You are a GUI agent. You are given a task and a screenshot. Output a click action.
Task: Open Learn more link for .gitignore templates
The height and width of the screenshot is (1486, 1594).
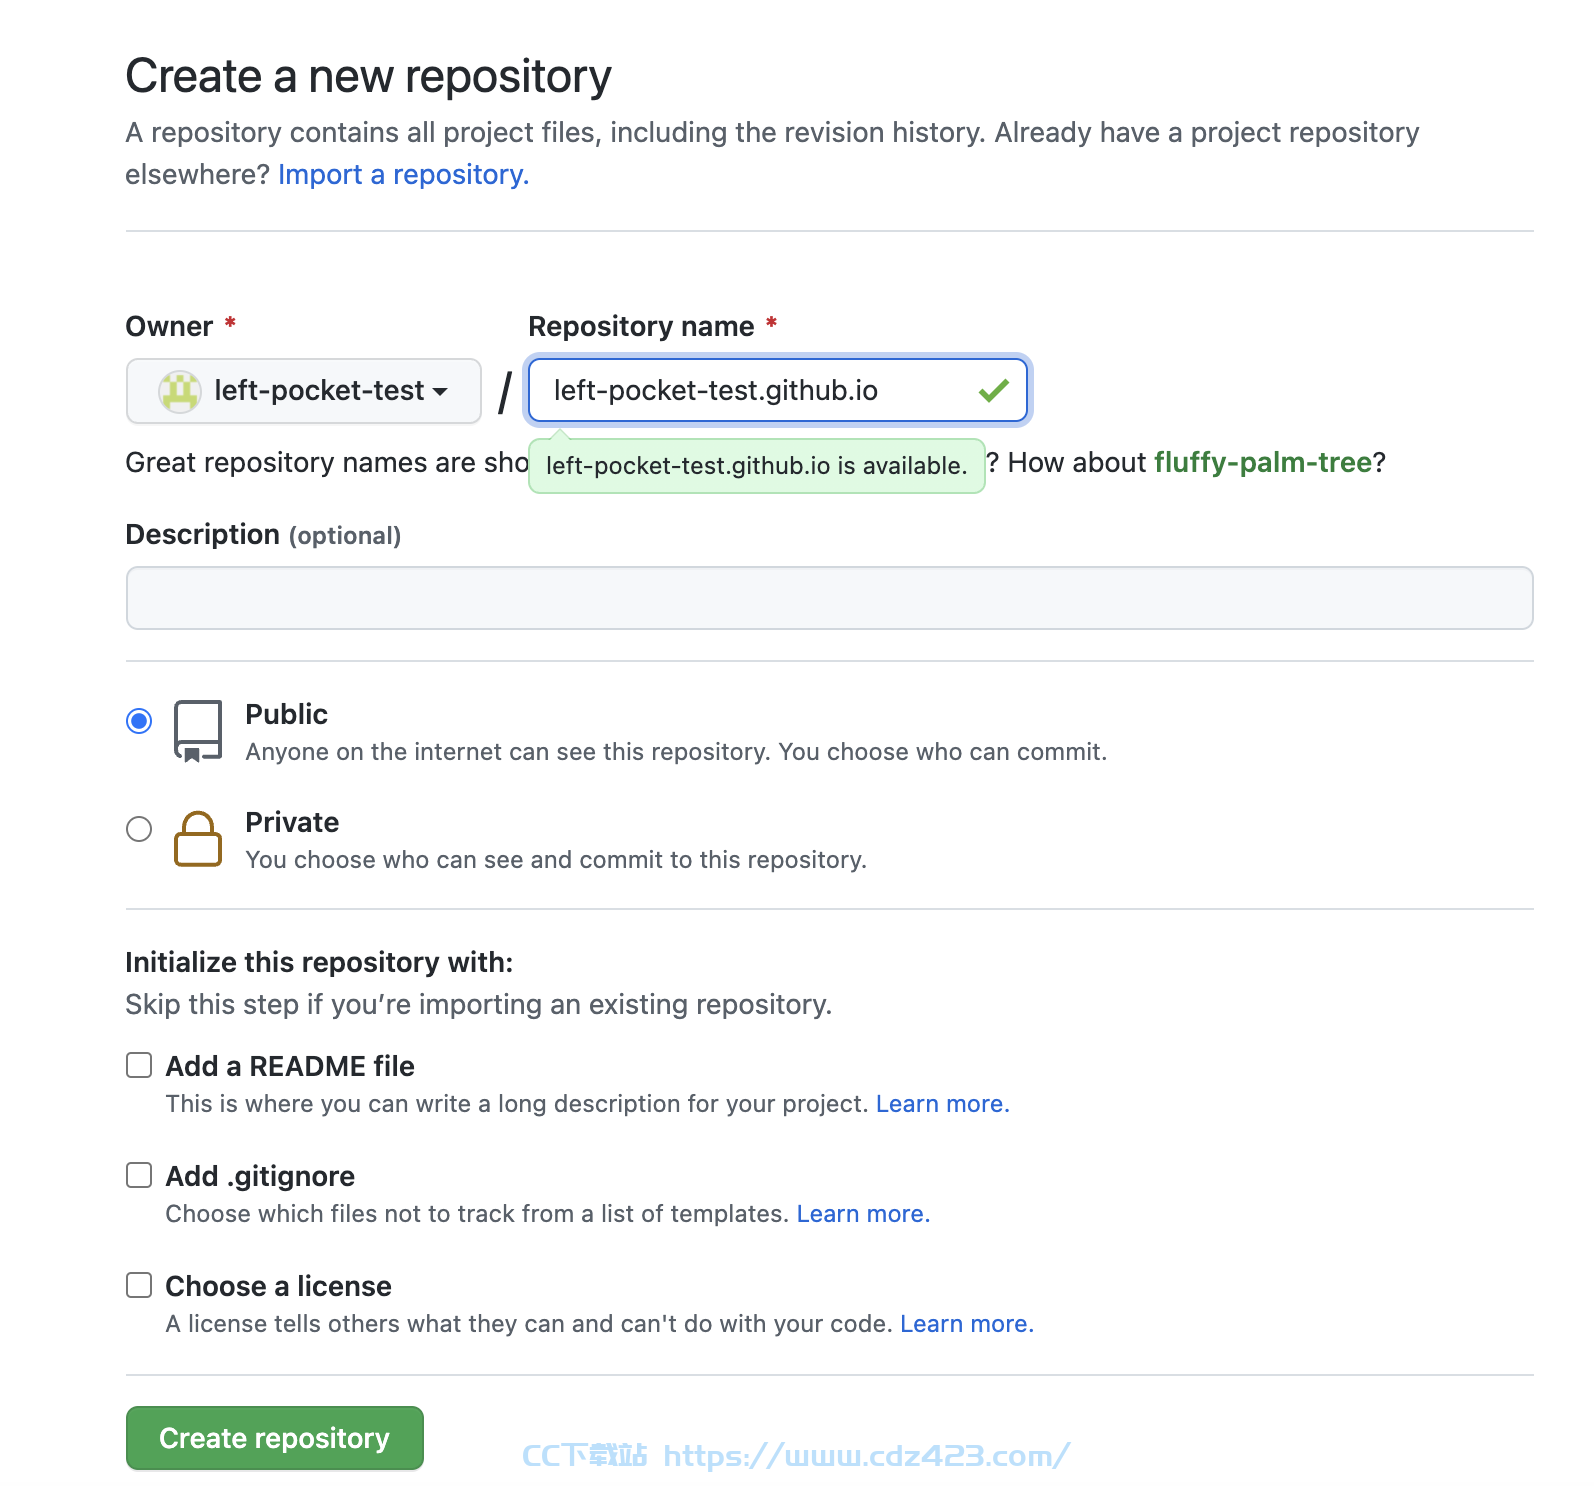863,1214
